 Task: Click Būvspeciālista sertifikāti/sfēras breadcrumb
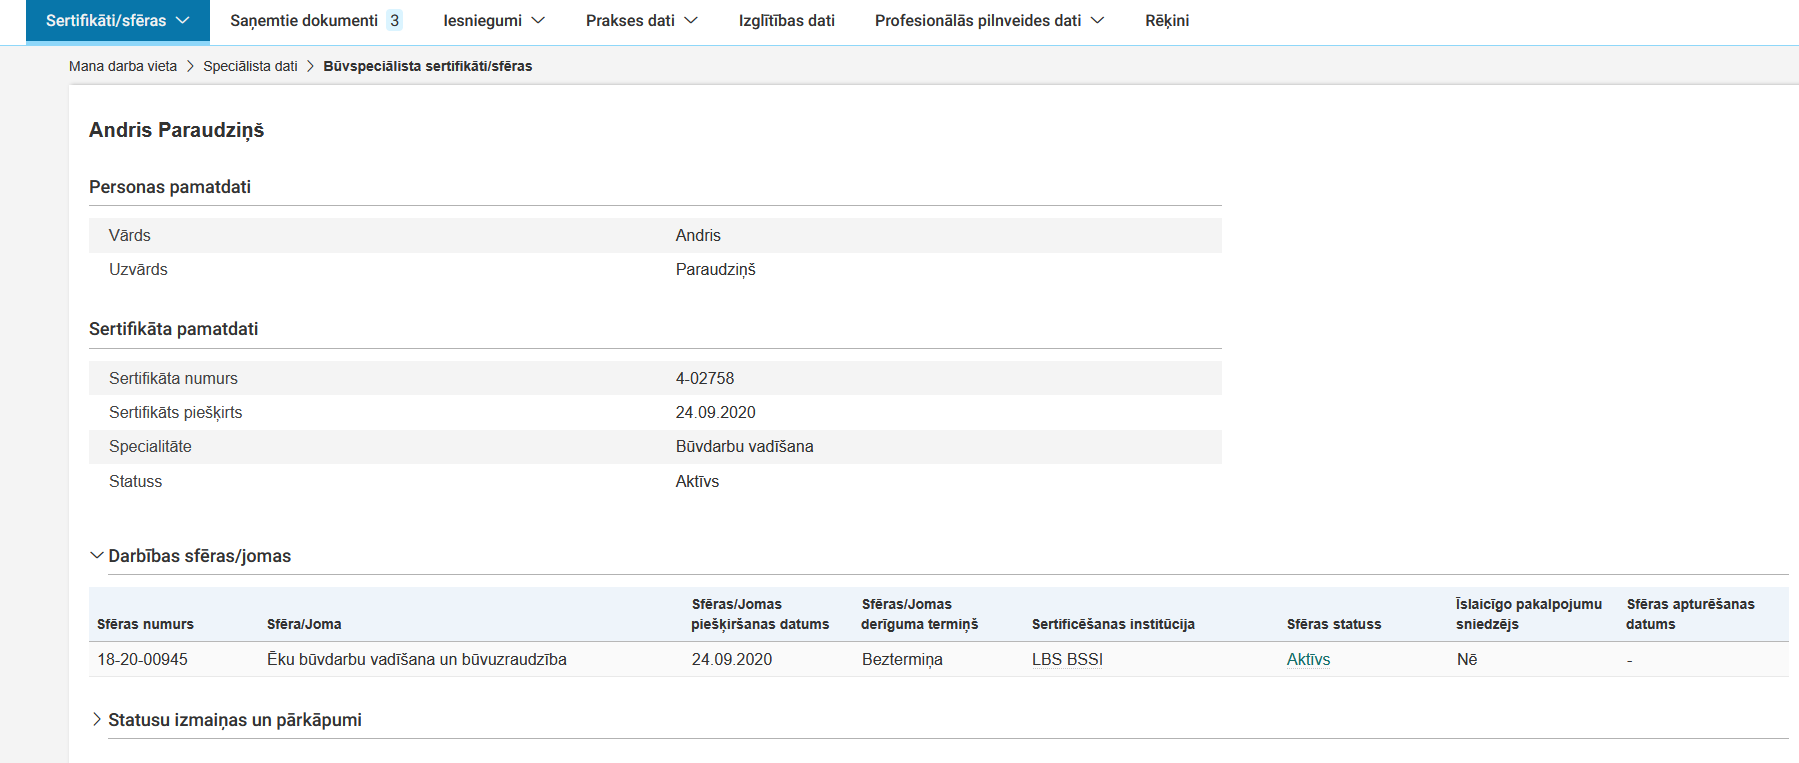pos(427,66)
